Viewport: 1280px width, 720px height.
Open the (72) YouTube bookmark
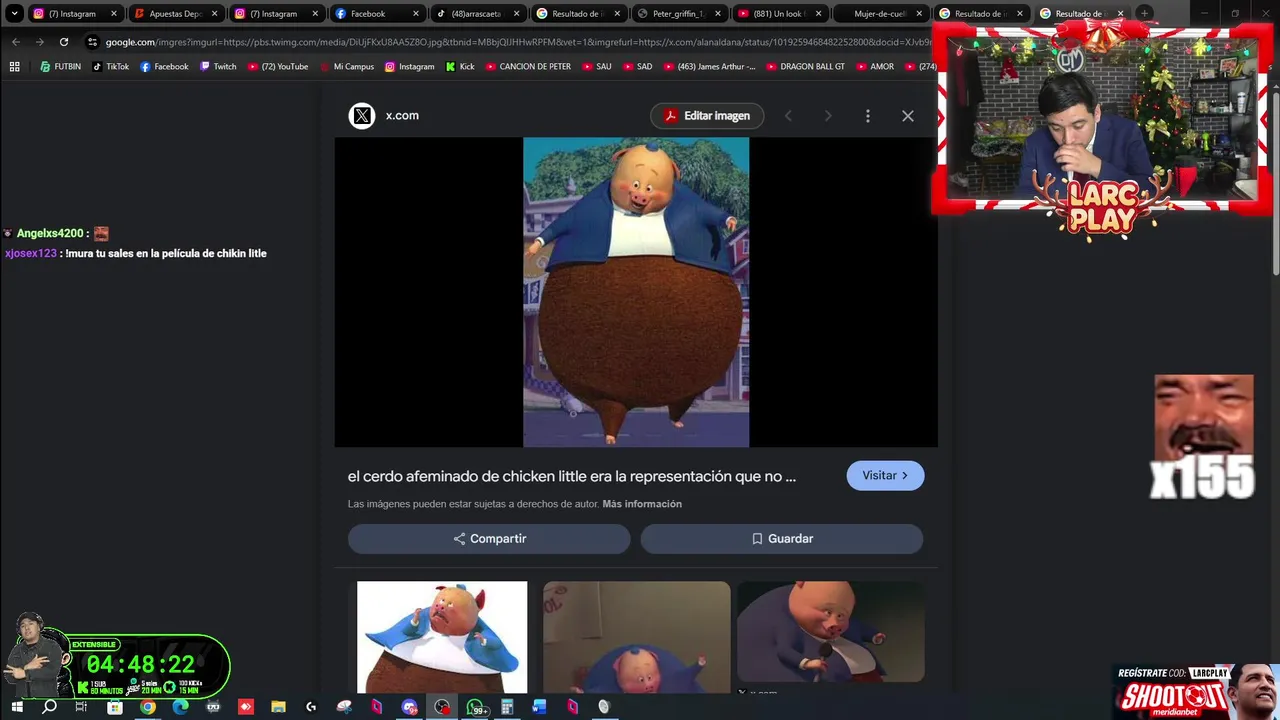(277, 67)
